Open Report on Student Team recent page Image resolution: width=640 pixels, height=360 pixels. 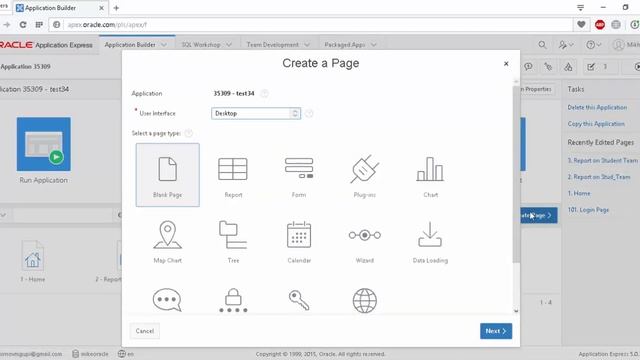(602, 160)
